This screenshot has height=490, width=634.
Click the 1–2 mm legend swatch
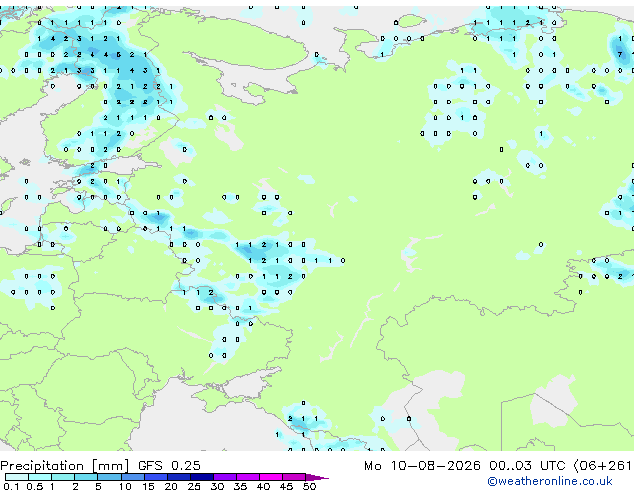click(x=63, y=477)
